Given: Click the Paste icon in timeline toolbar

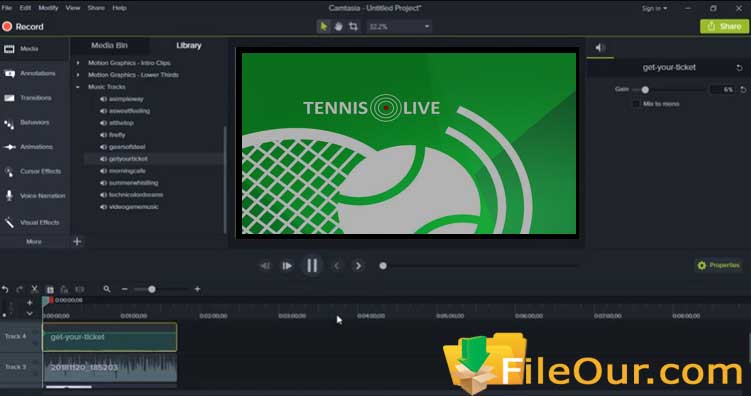Looking at the screenshot, I should tap(65, 290).
